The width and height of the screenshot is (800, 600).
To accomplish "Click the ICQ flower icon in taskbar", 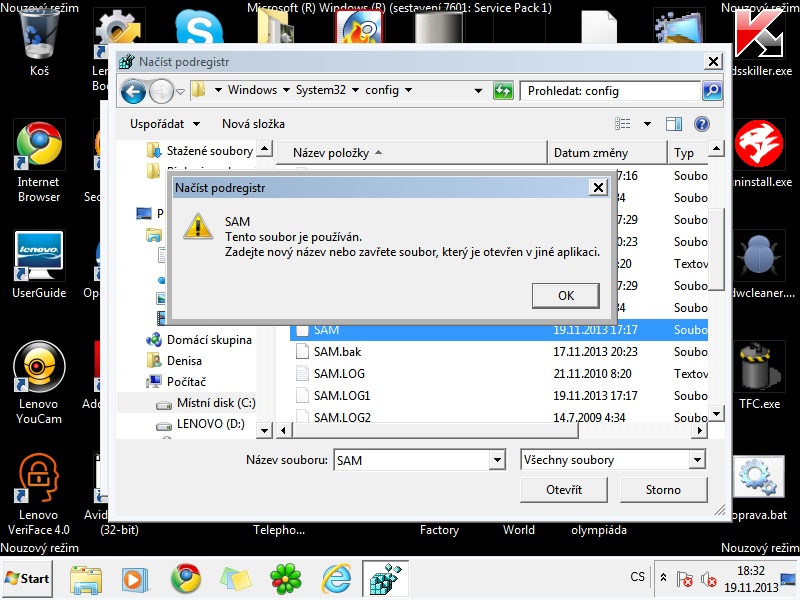I will coord(287,578).
